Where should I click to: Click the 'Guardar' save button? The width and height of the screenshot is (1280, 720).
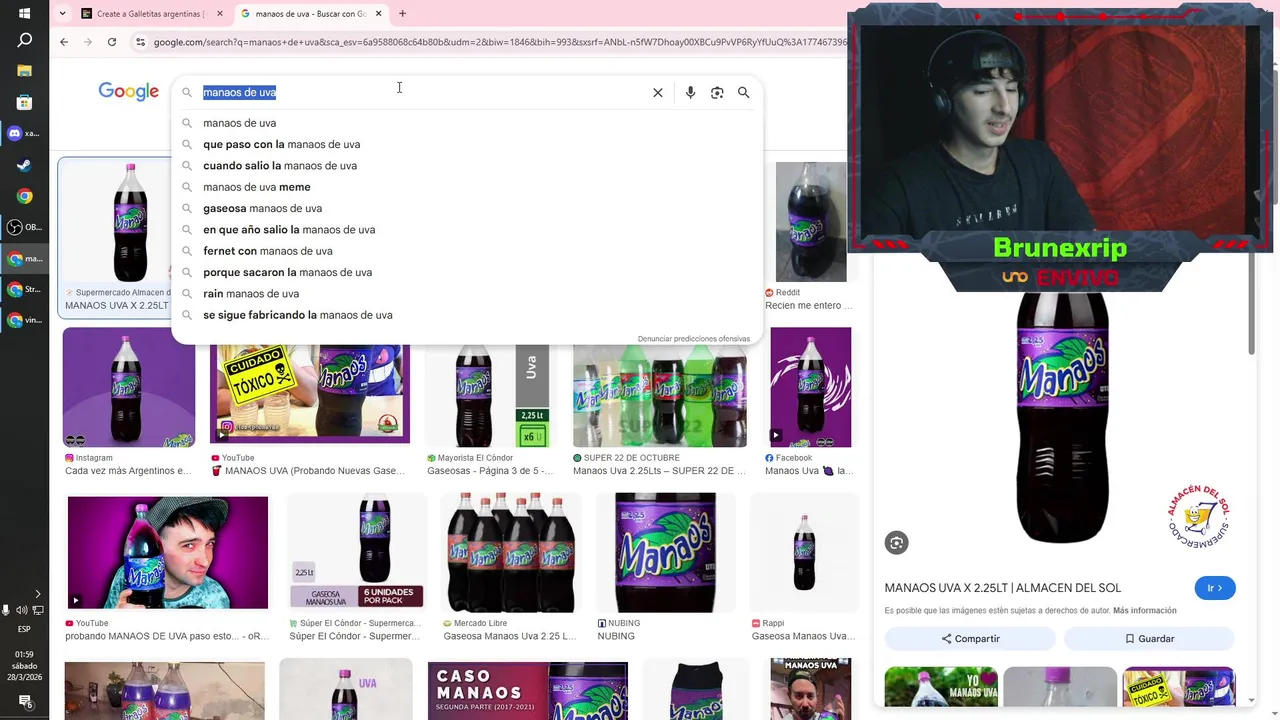(1149, 638)
